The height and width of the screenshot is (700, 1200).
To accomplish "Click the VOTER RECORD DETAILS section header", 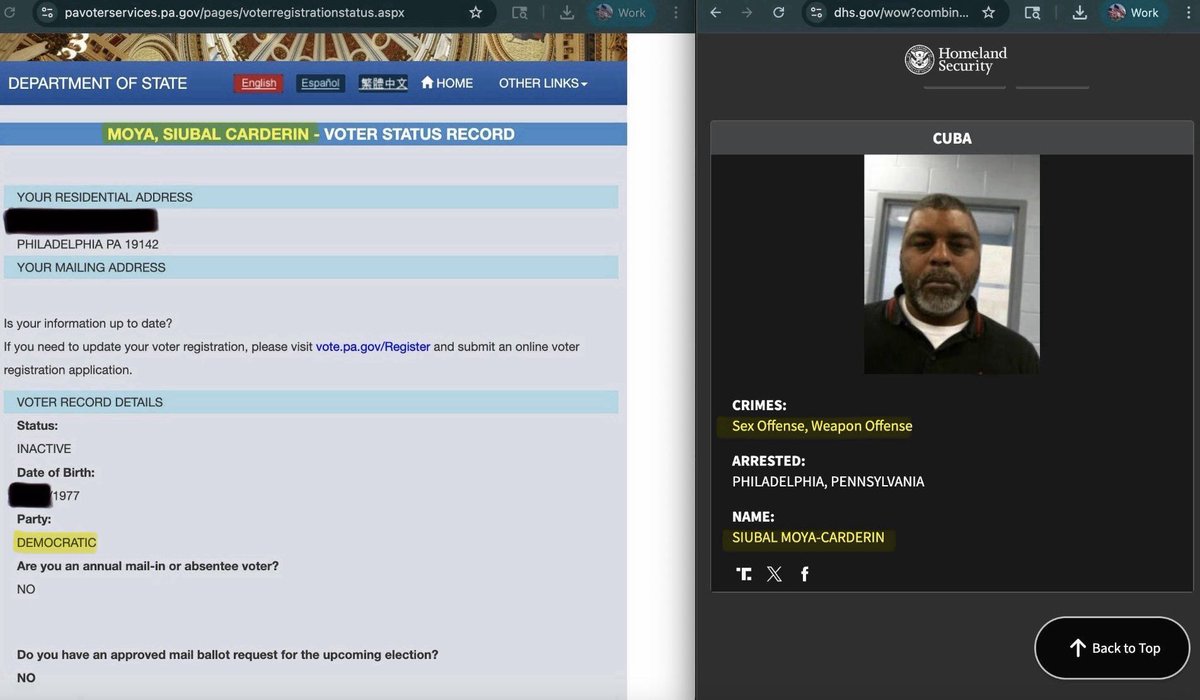I will tap(311, 402).
